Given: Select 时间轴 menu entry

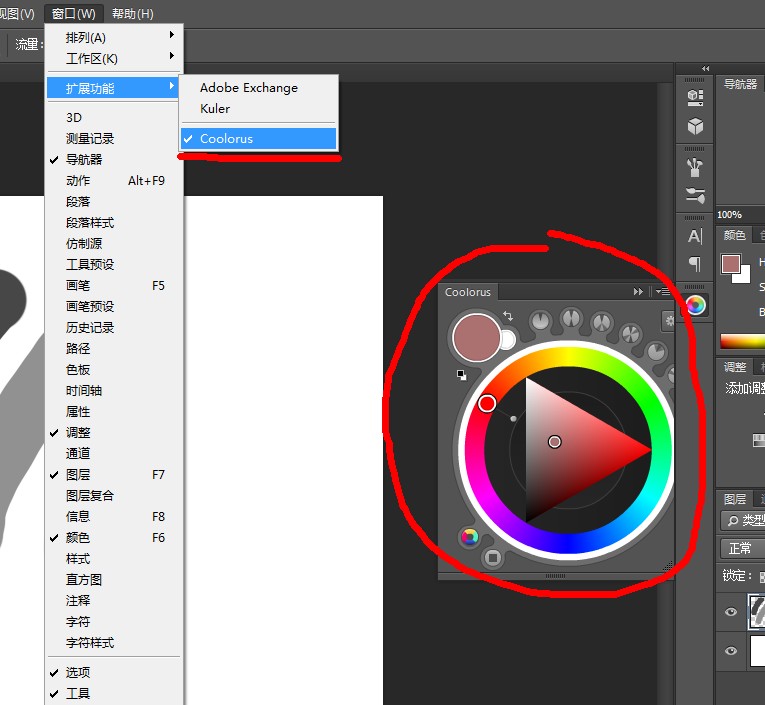Looking at the screenshot, I should tap(114, 390).
